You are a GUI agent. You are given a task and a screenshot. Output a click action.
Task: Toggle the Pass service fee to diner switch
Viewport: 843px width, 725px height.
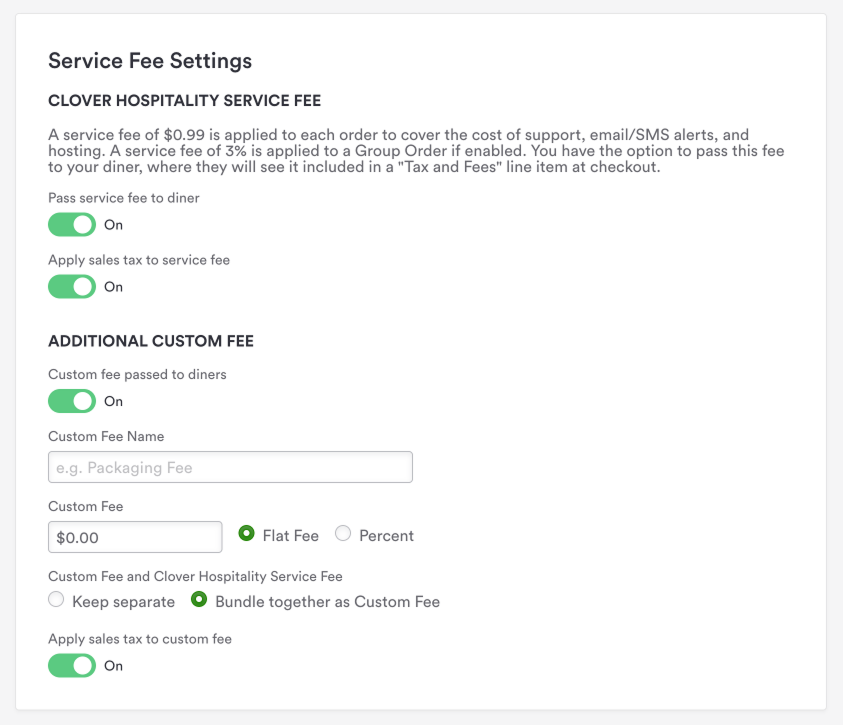72,225
